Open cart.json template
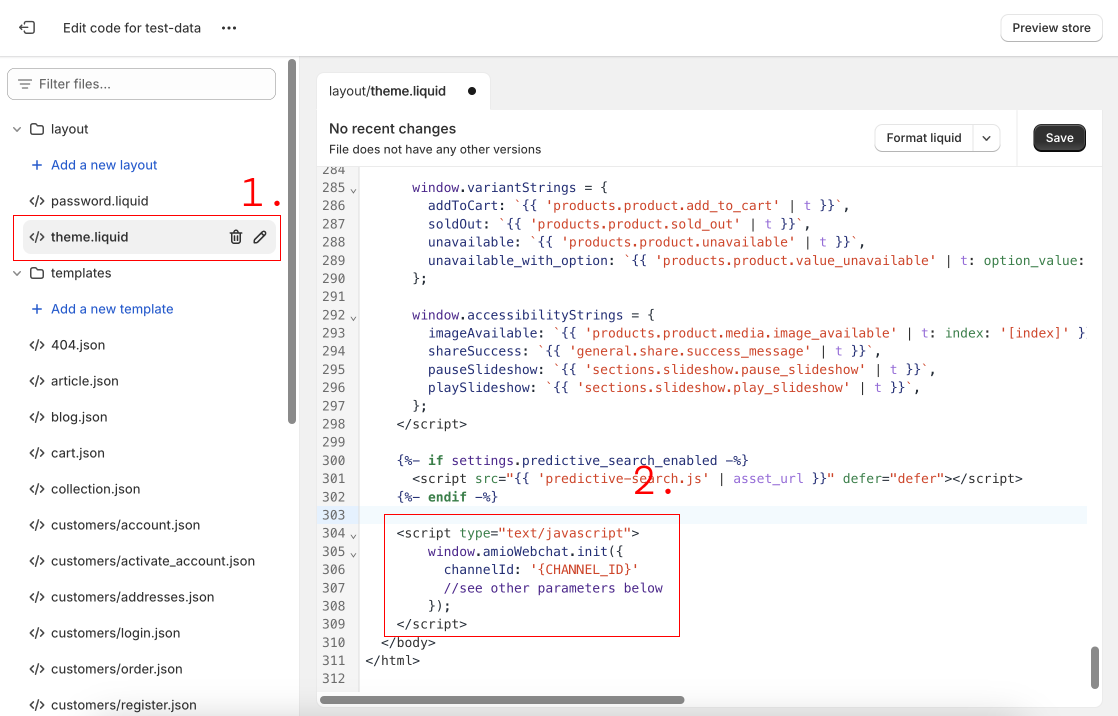 coord(78,453)
